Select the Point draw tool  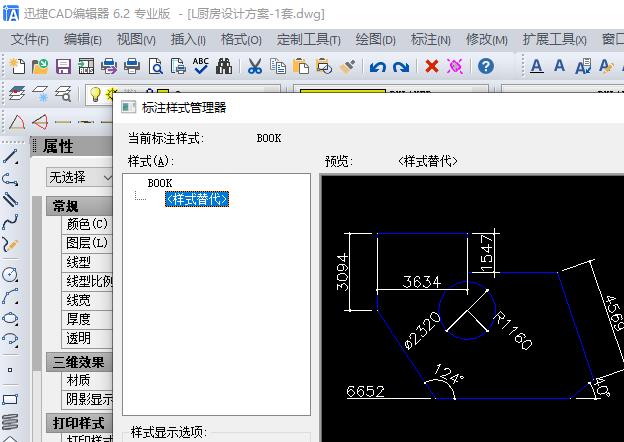[10, 370]
